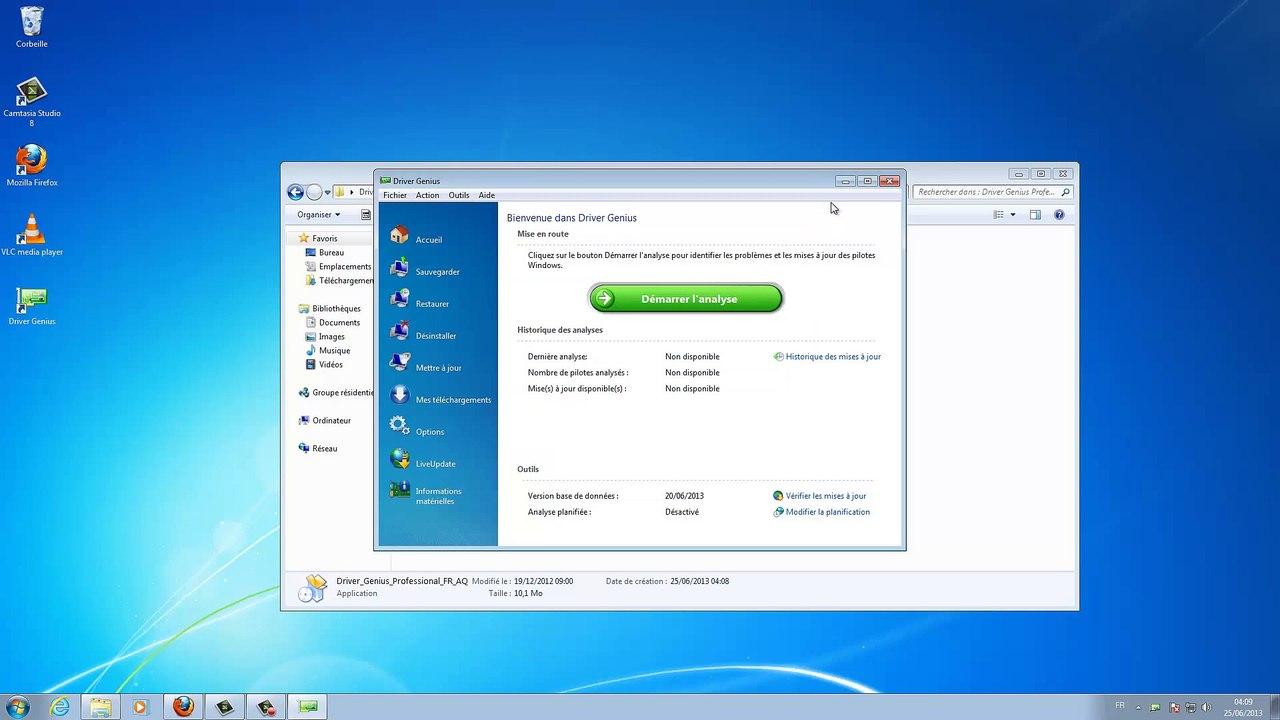Select the Restaurer sidebar item
The height and width of the screenshot is (720, 1280).
[420, 303]
